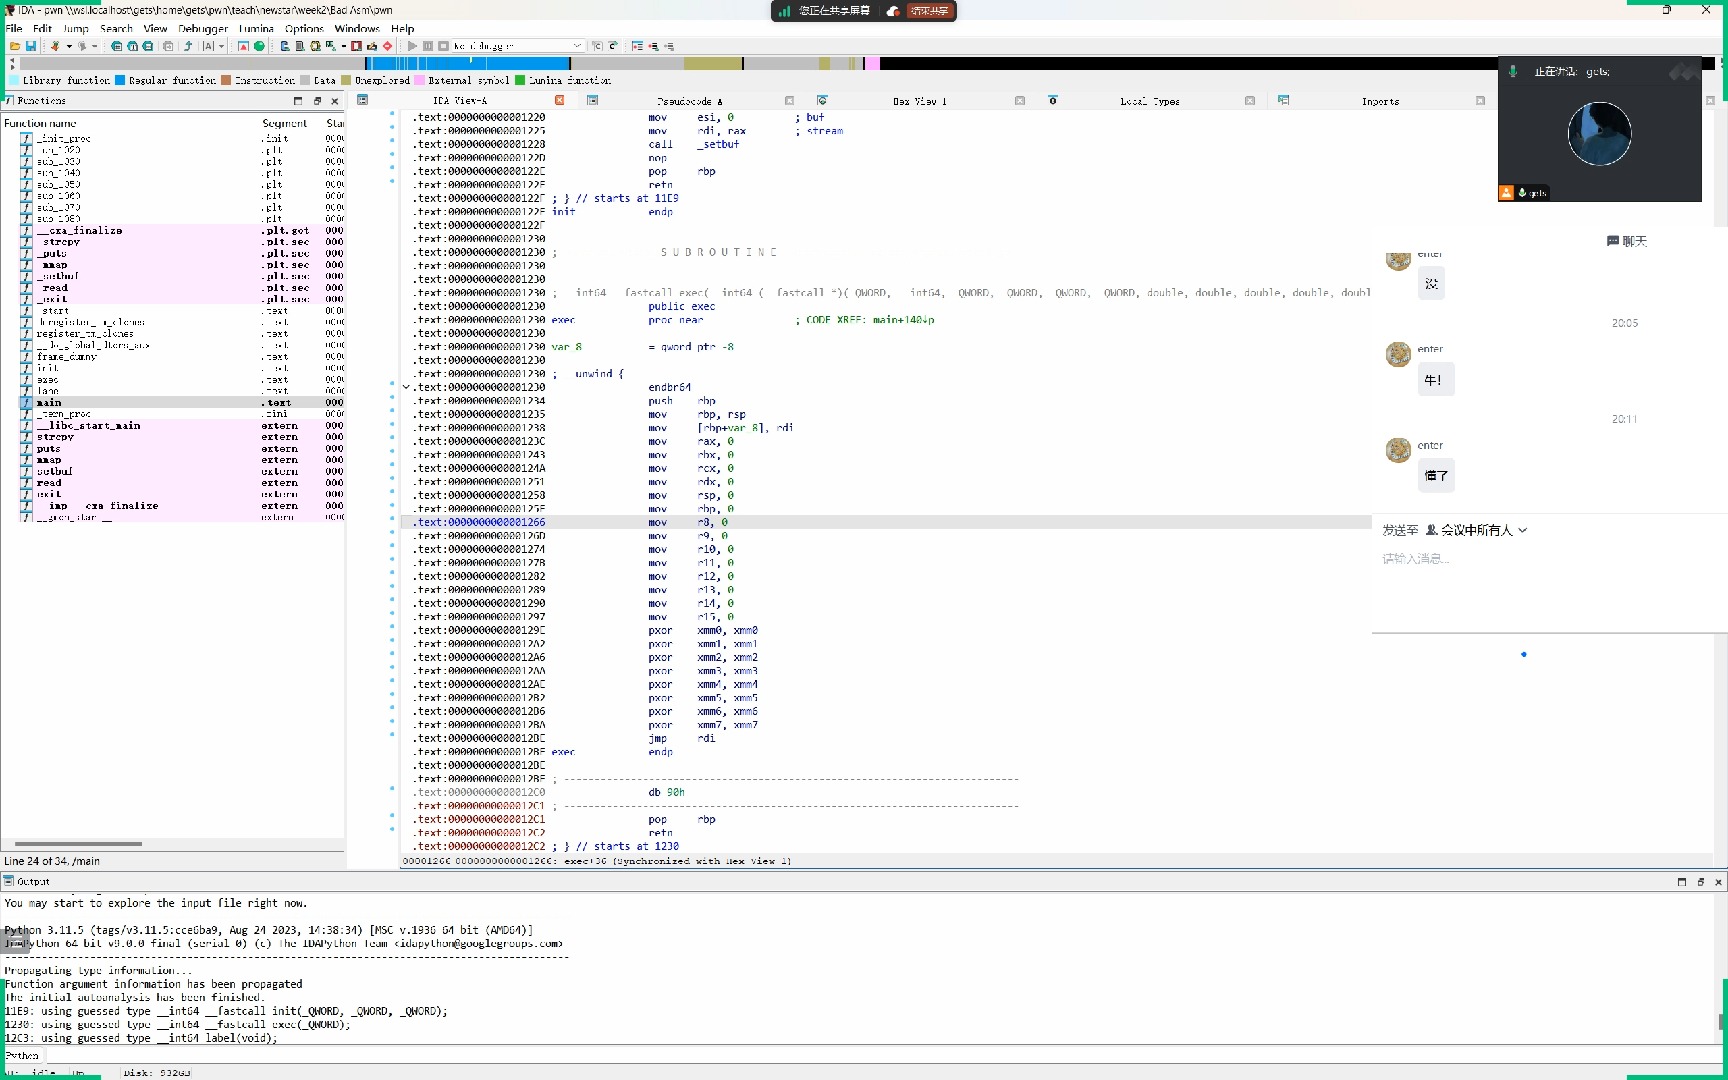Click the Unexplored legend color swatch
The image size is (1728, 1080).
(x=346, y=80)
